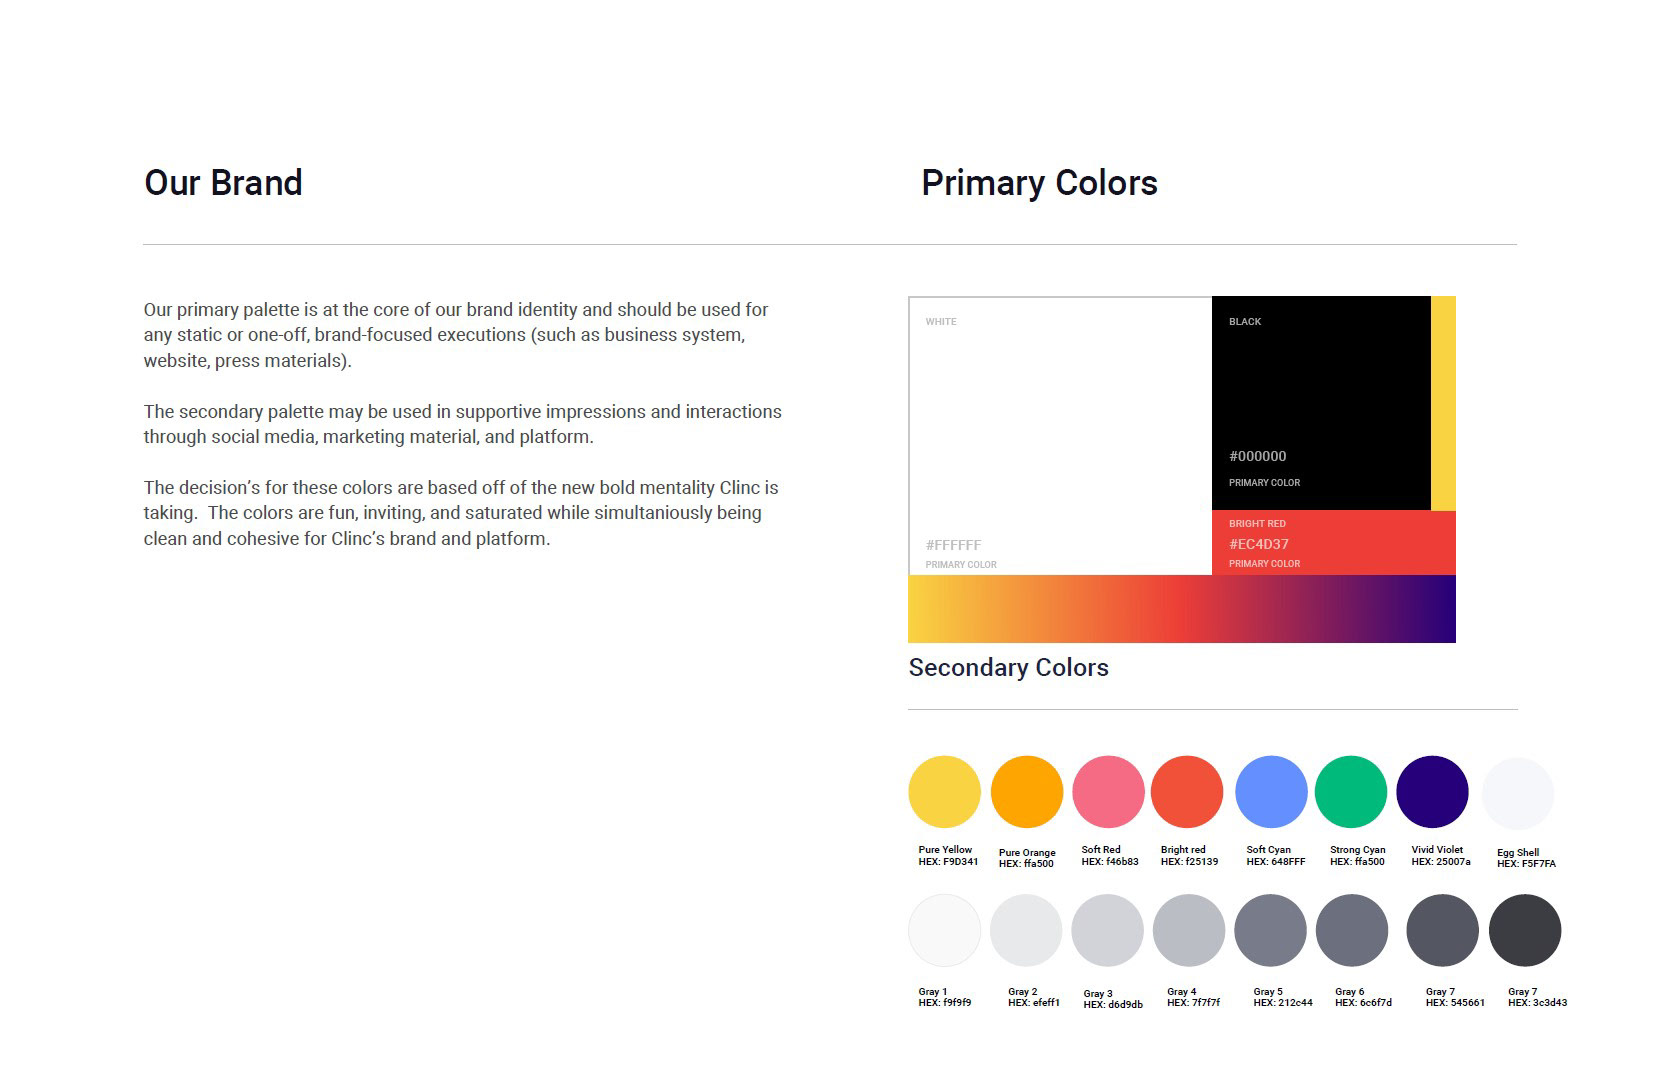The image size is (1661, 1075).
Task: Click the Pure Yellow color circle
Action: coord(944,792)
